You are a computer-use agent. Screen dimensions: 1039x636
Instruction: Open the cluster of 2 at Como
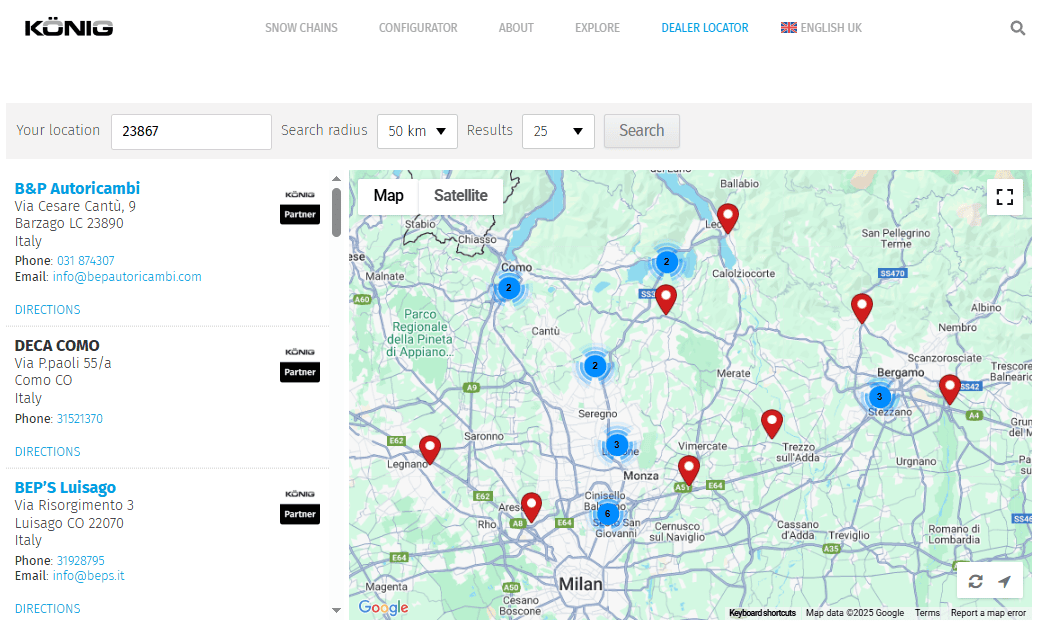click(x=508, y=288)
